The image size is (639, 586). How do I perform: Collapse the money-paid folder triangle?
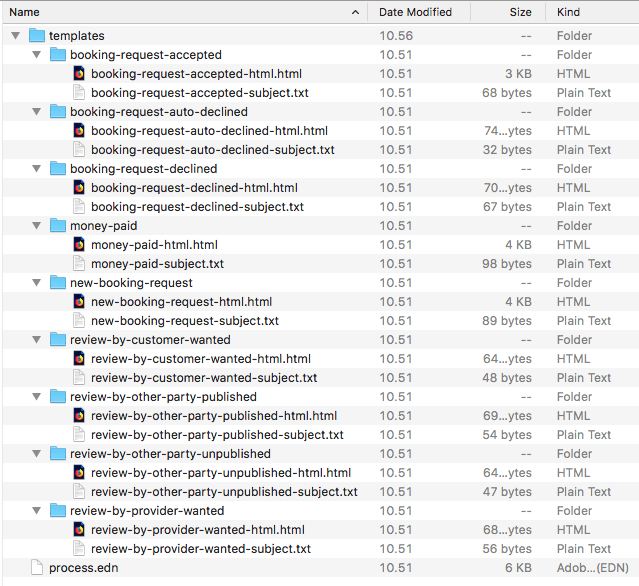[x=37, y=226]
